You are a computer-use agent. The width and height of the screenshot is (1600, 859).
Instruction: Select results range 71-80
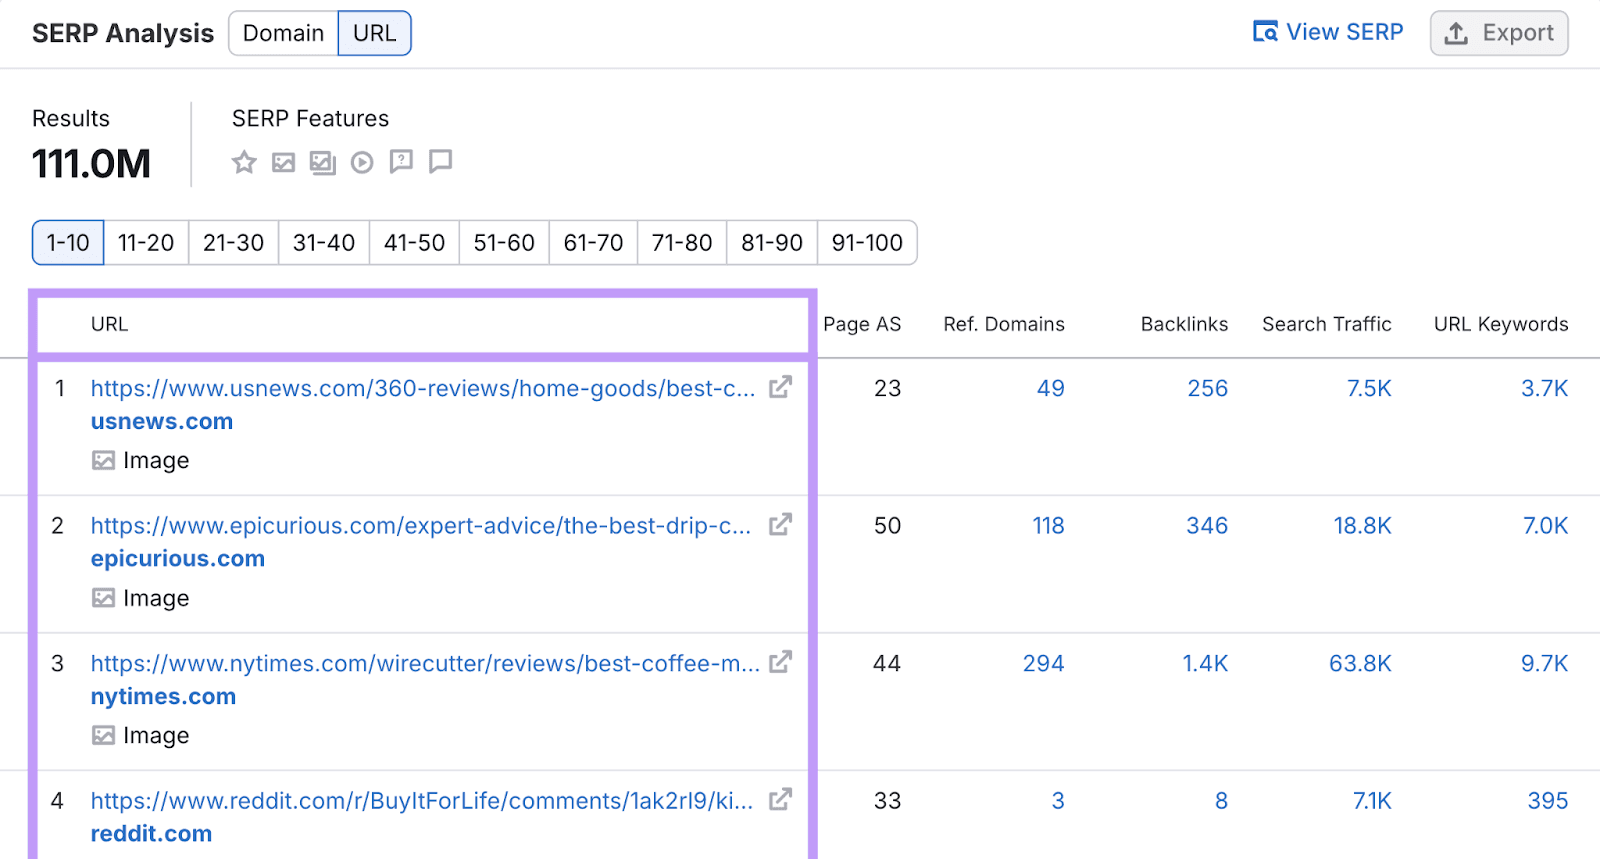pos(682,242)
